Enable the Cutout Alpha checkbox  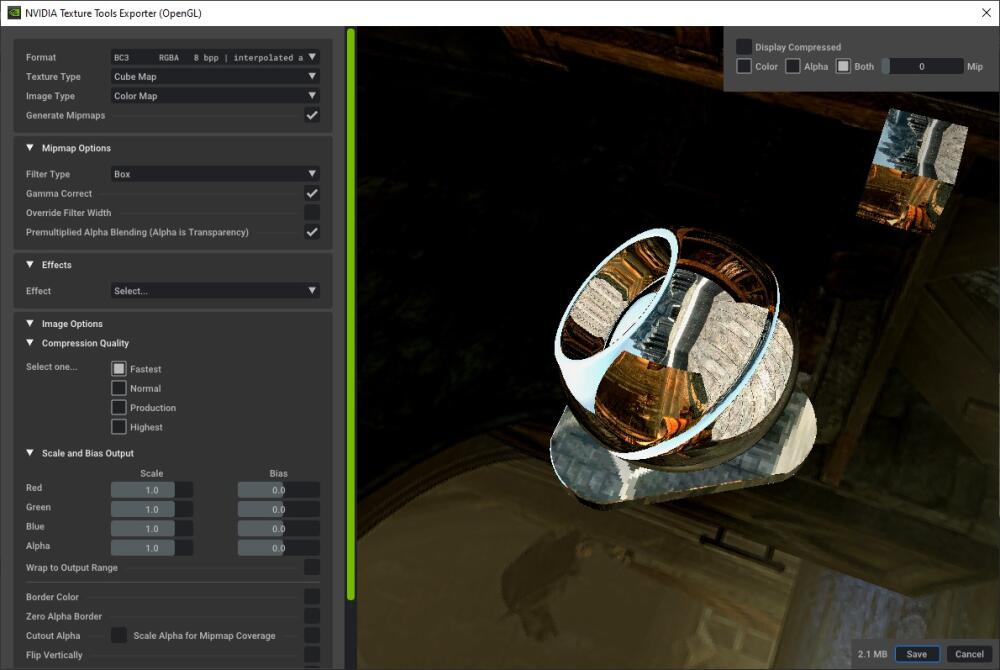(119, 636)
